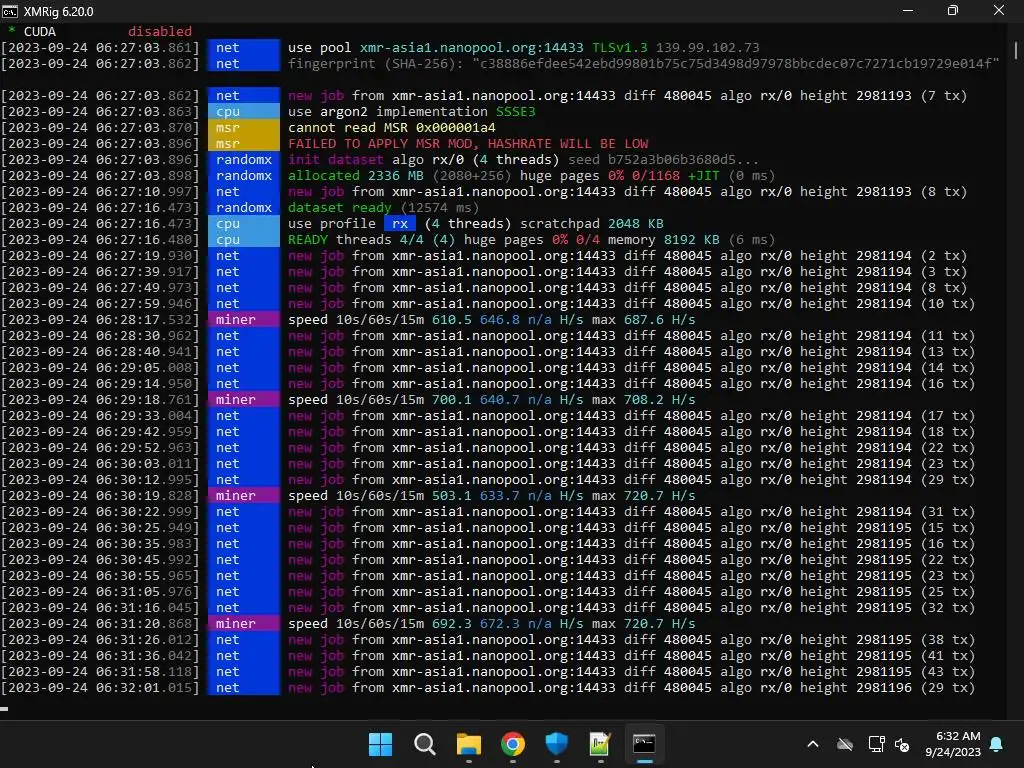
Task: Click the muted volume tray icon
Action: pos(902,744)
